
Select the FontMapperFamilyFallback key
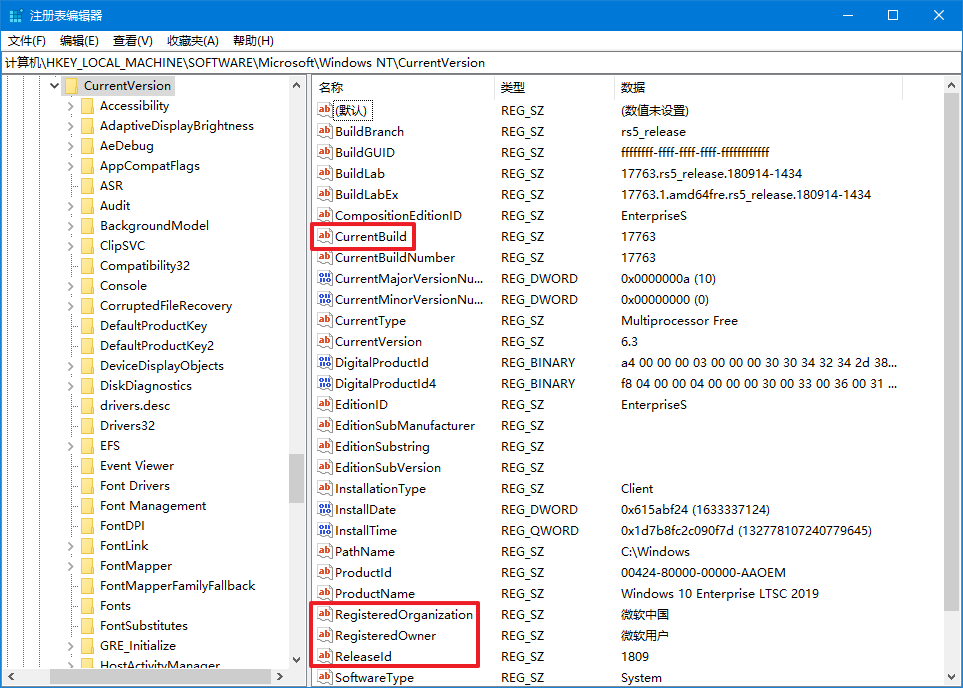(x=177, y=585)
